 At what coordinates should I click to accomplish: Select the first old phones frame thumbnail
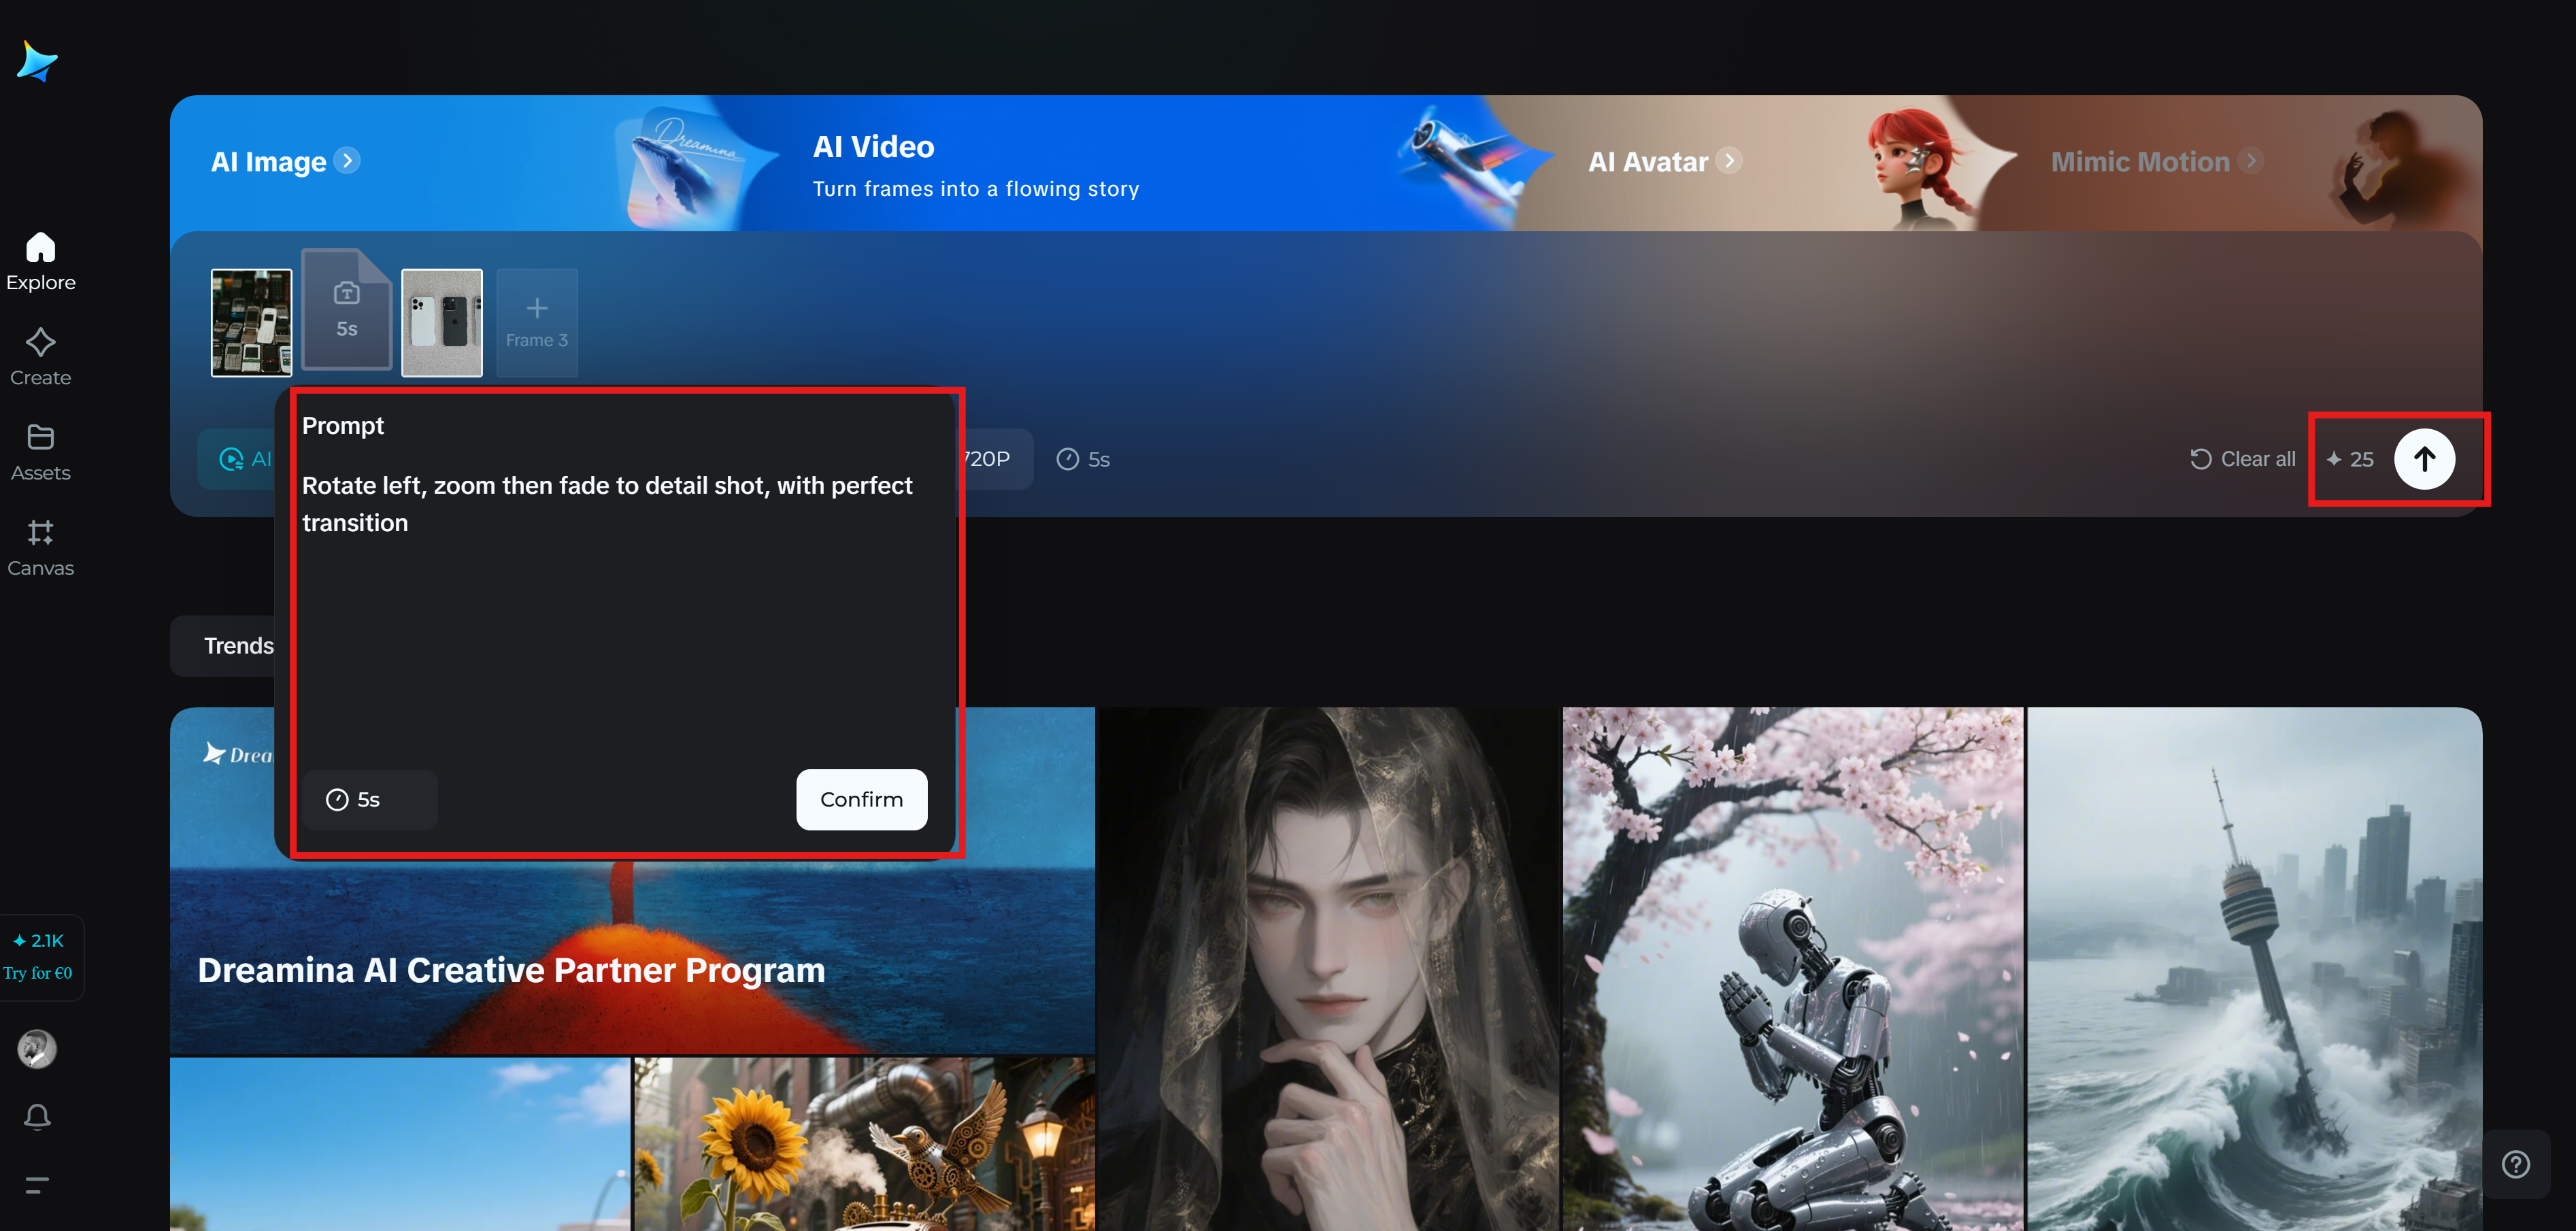click(251, 322)
